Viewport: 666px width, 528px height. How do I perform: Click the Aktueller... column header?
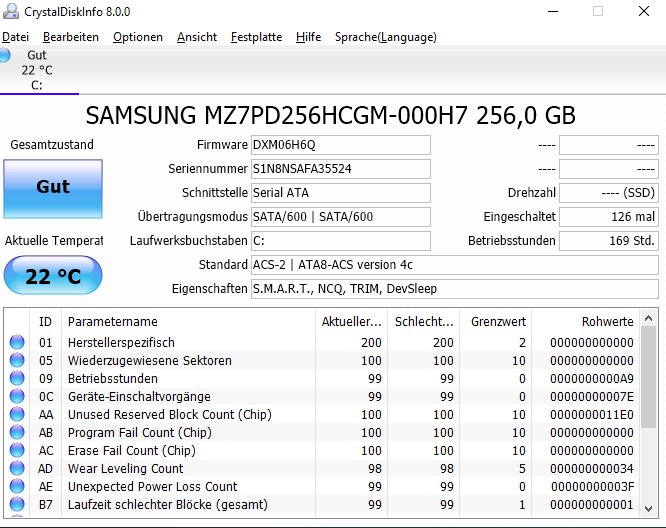click(x=352, y=322)
